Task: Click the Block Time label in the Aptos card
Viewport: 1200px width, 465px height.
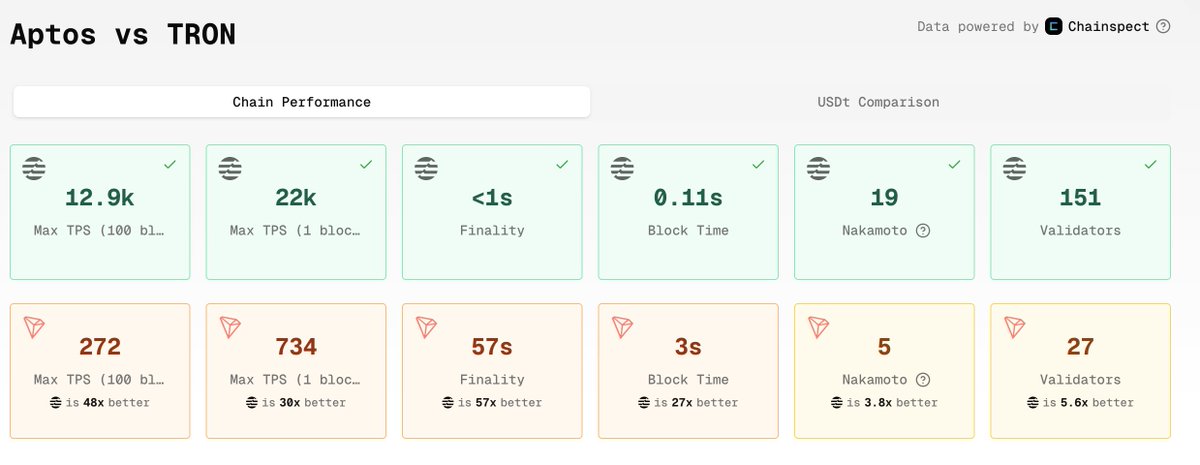Action: pos(688,230)
